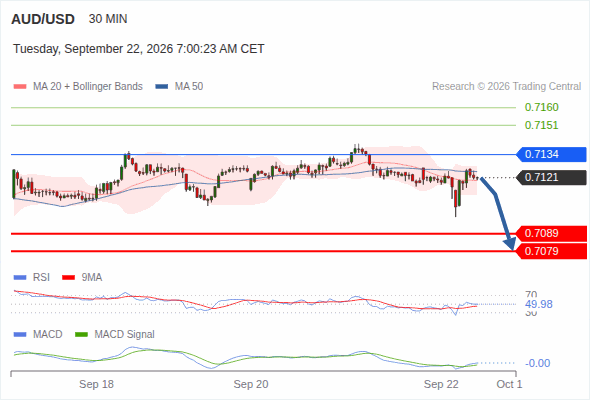The height and width of the screenshot is (400, 590).
Task: Click the 9MA red legend marker
Action: click(x=68, y=278)
